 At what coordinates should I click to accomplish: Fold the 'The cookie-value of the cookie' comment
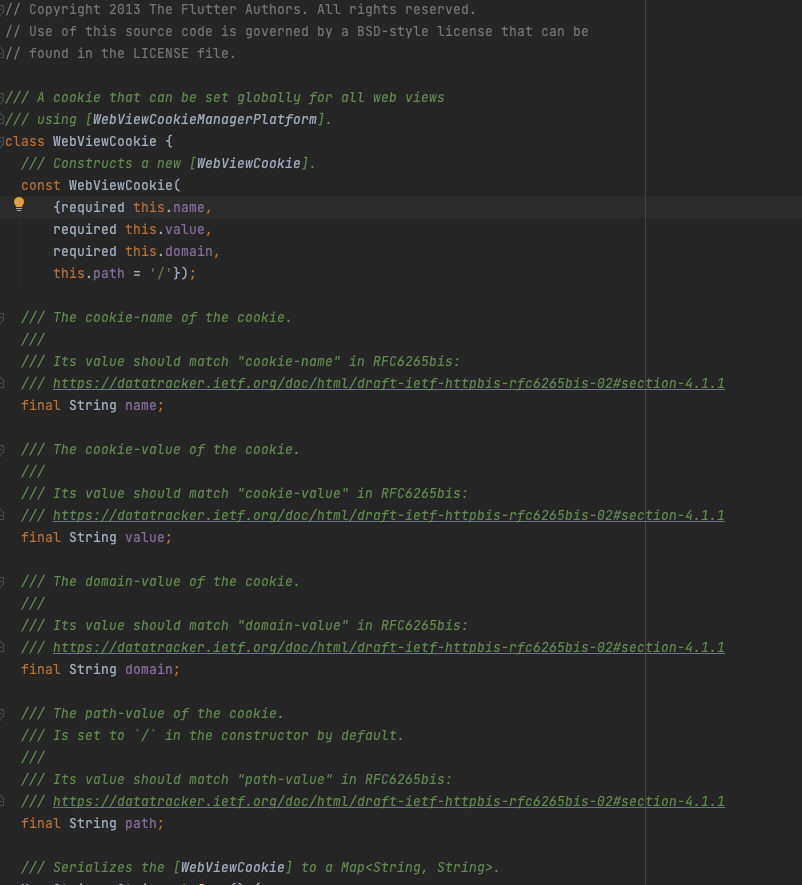pos(2,450)
